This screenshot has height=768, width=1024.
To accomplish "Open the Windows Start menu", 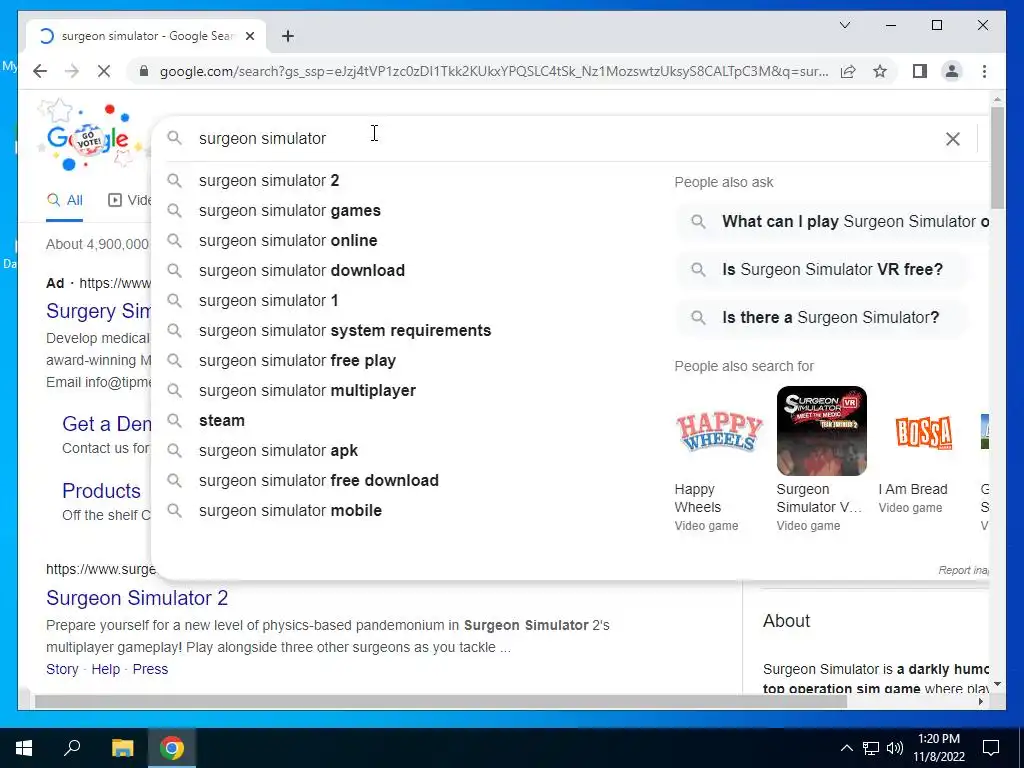I will [x=24, y=748].
